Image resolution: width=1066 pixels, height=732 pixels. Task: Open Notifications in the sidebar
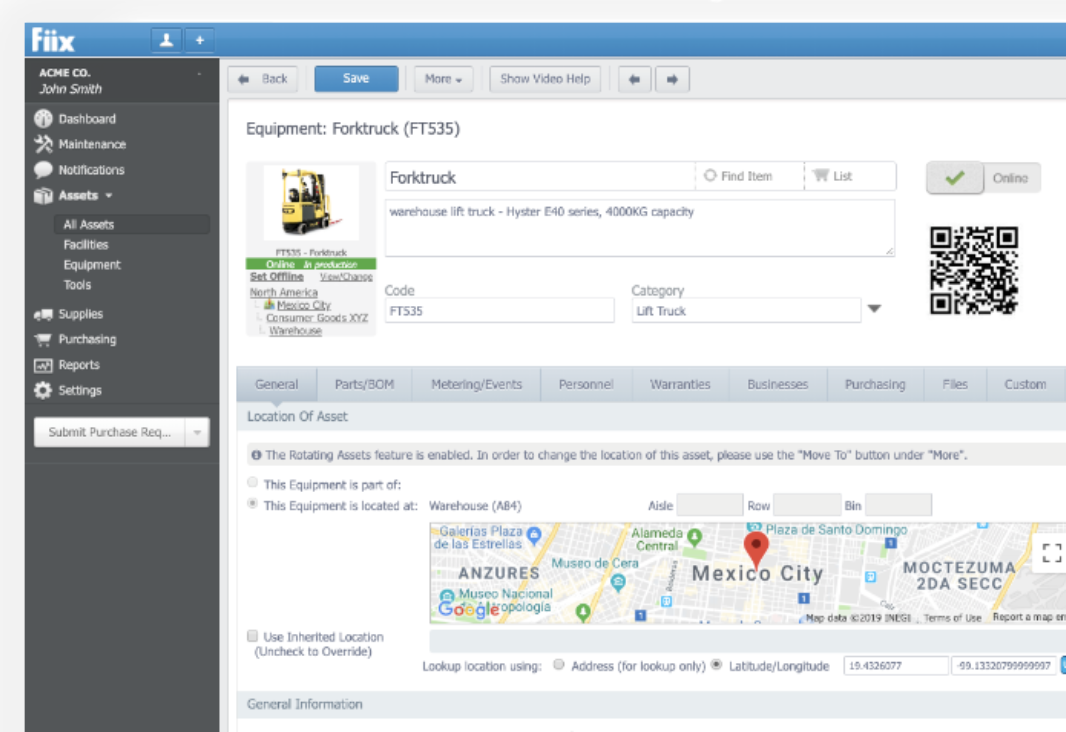pyautogui.click(x=91, y=170)
